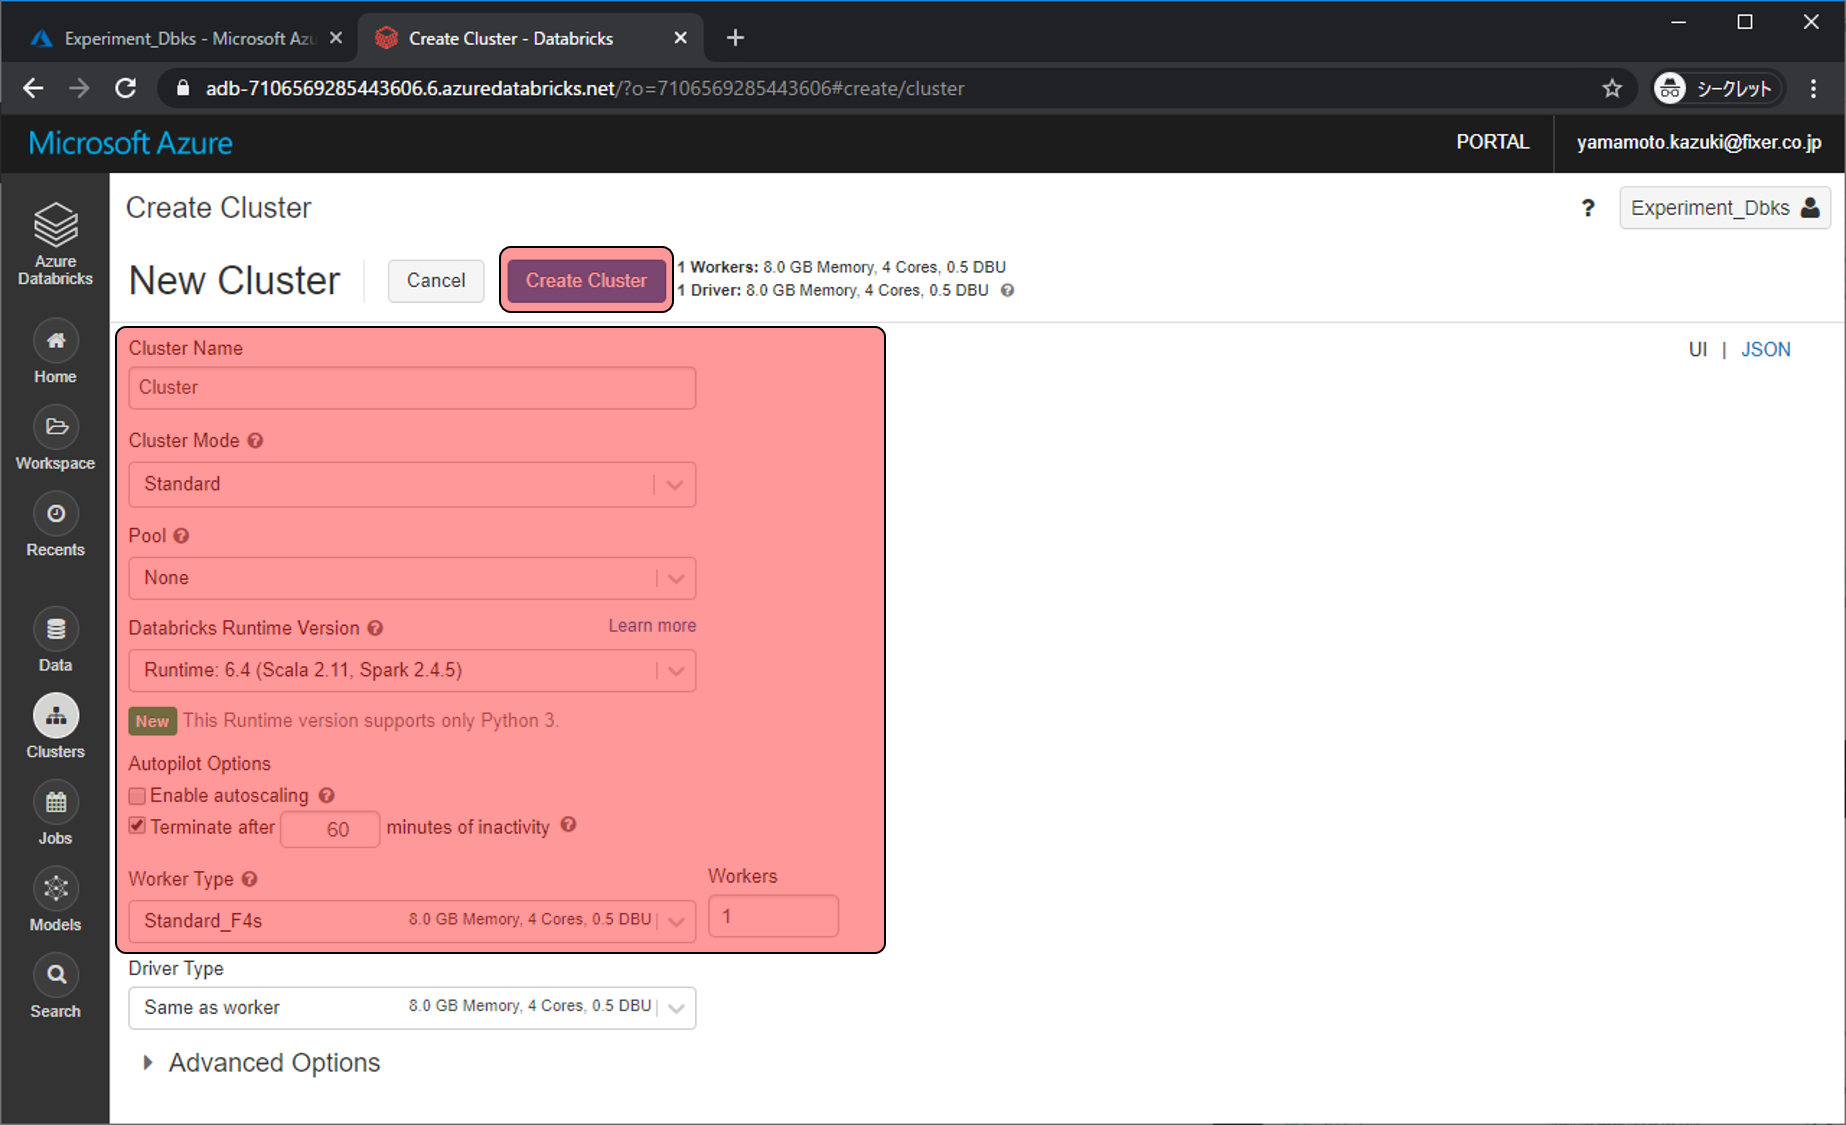Open the Workspace folder icon
Viewport: 1846px width, 1125px height.
coord(56,428)
